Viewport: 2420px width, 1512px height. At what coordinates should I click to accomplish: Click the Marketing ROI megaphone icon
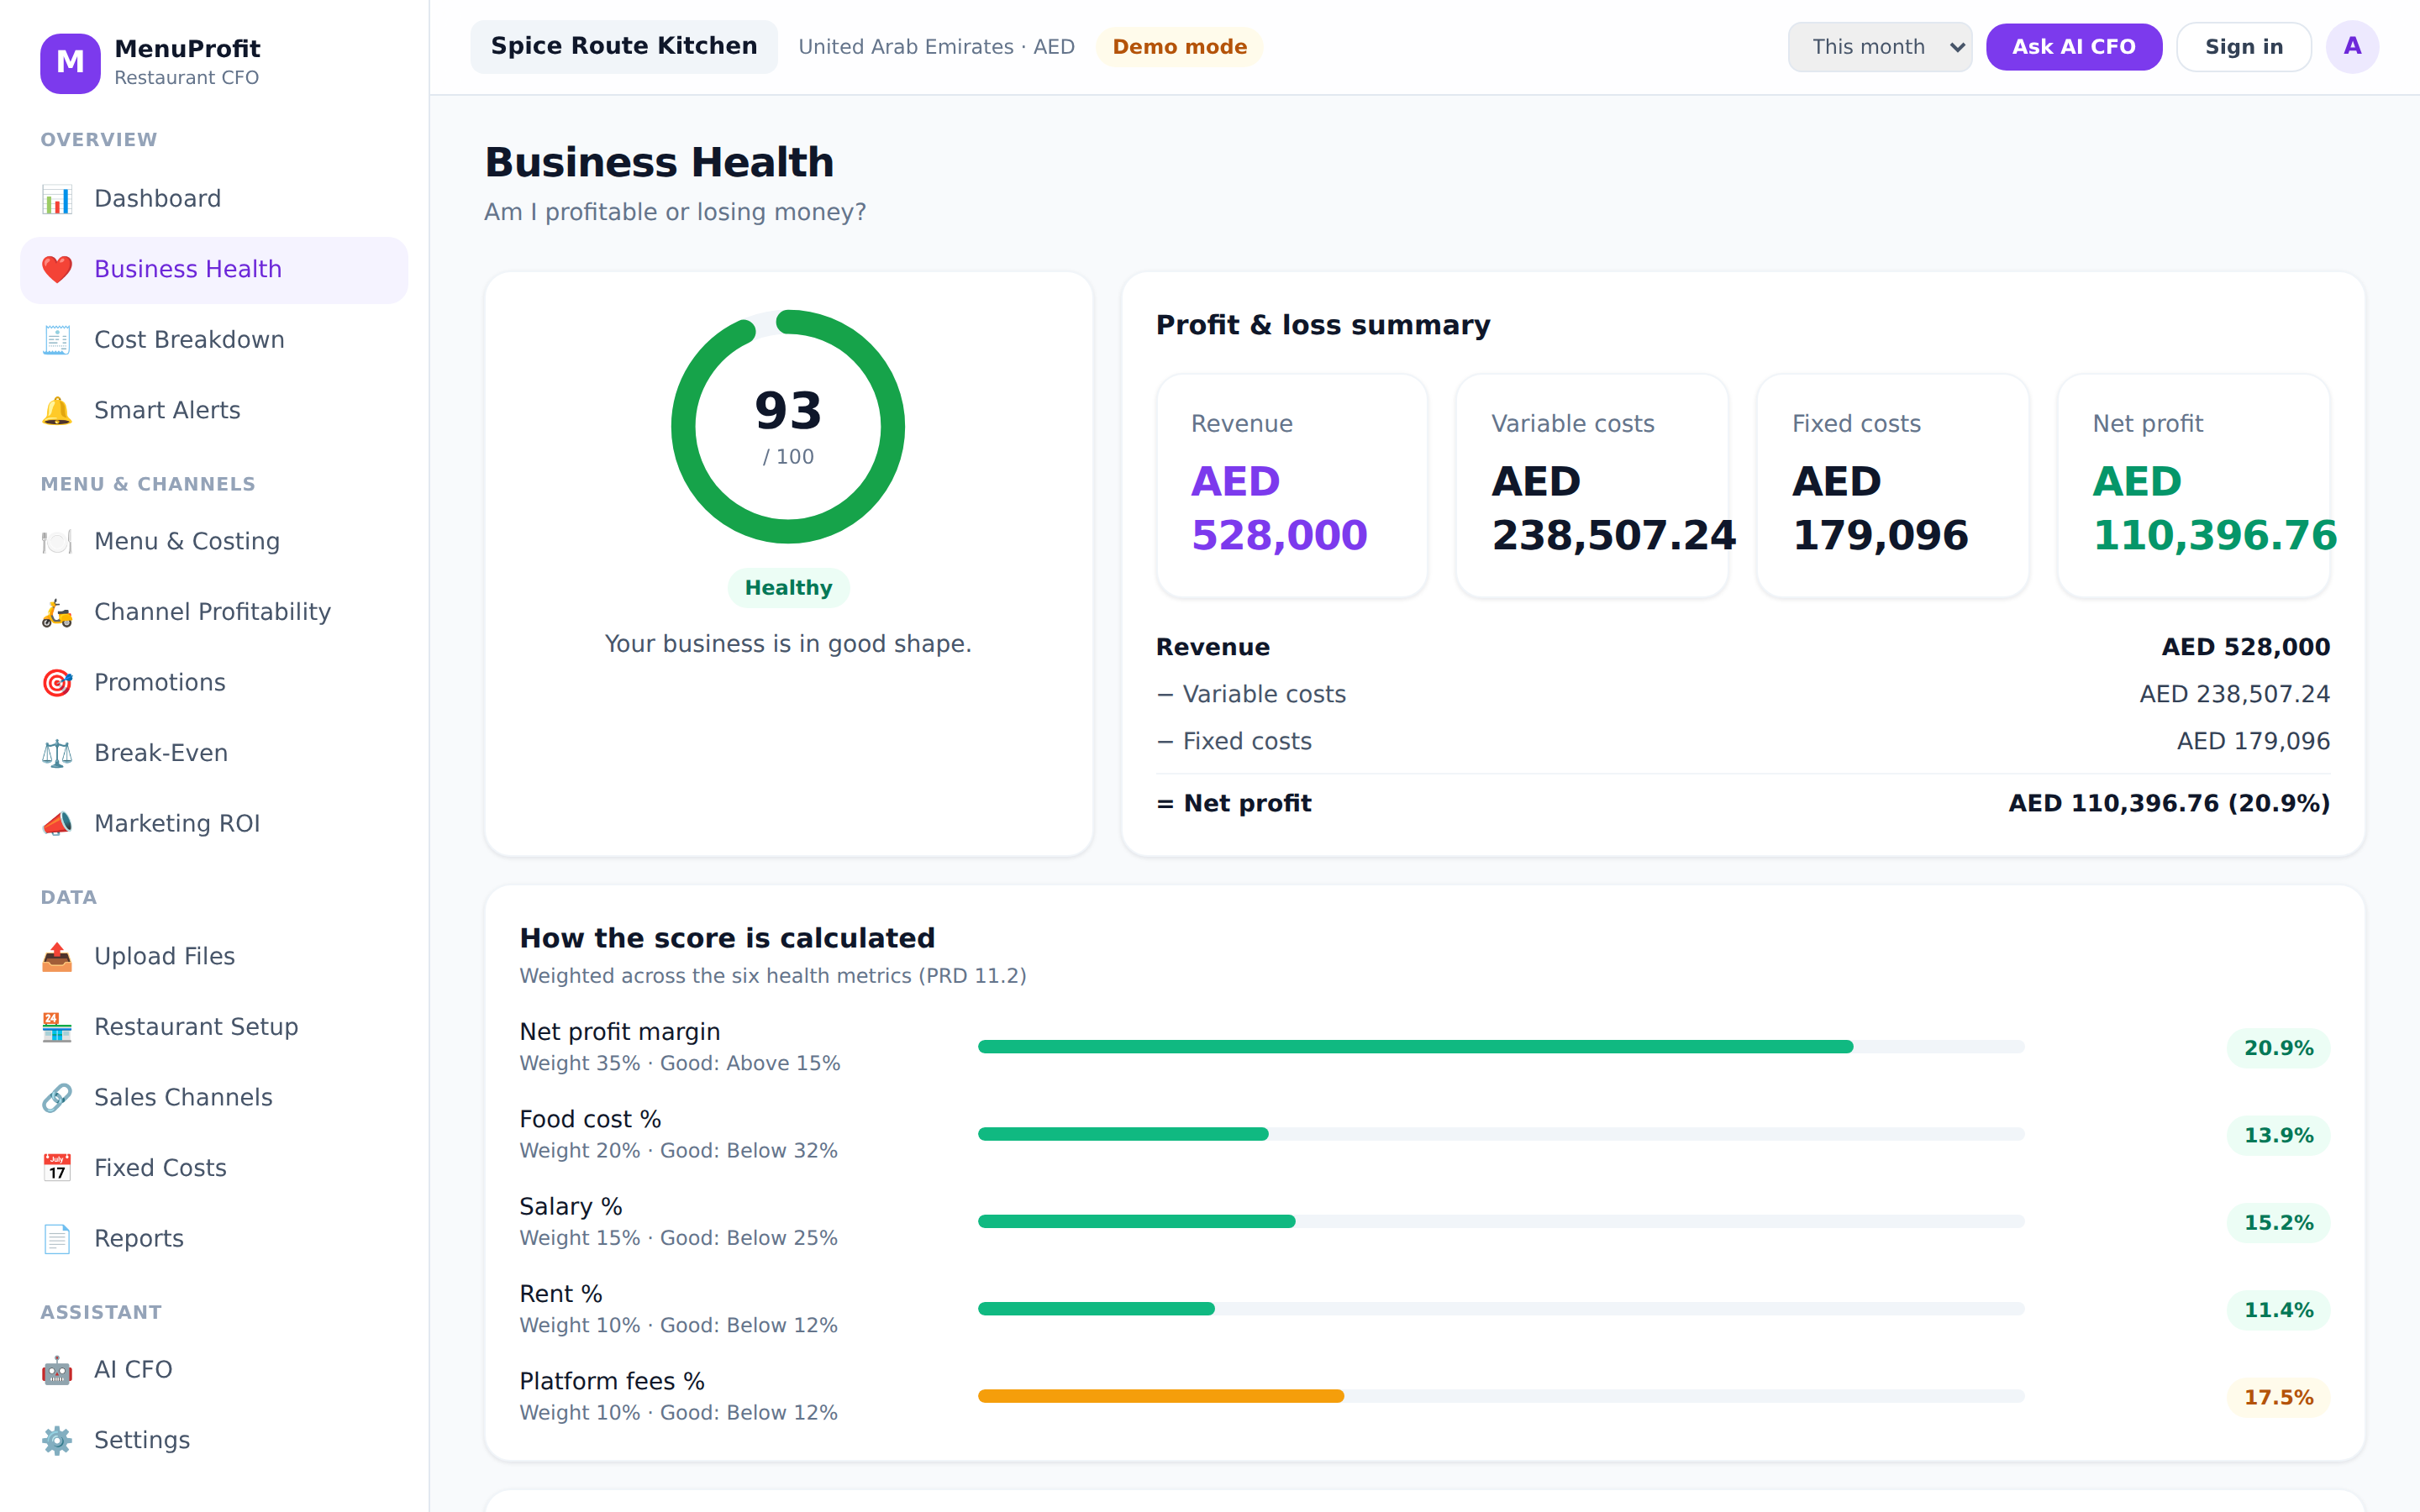tap(57, 823)
